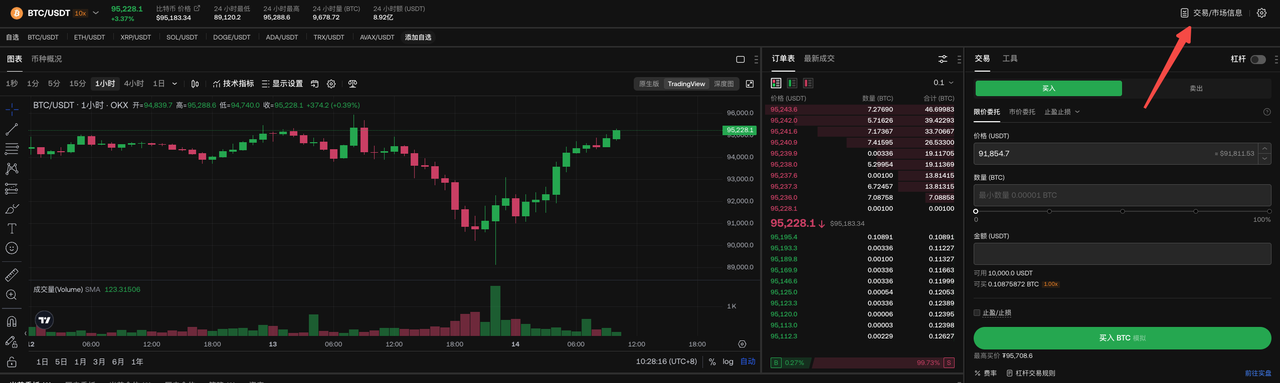The image size is (1280, 383).
Task: Click the fullscreen expand chart icon
Action: (749, 84)
